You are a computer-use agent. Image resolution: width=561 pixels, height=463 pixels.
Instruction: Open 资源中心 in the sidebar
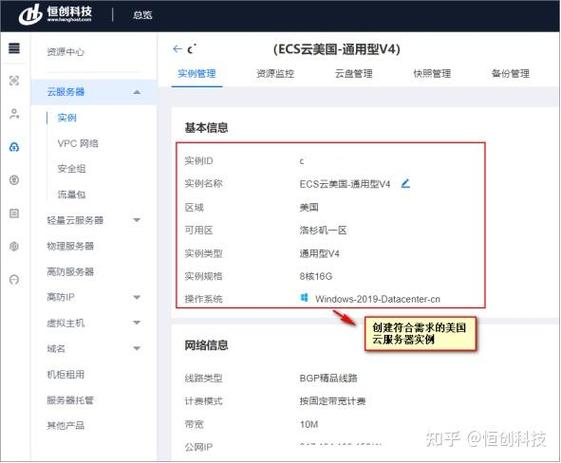[x=65, y=52]
